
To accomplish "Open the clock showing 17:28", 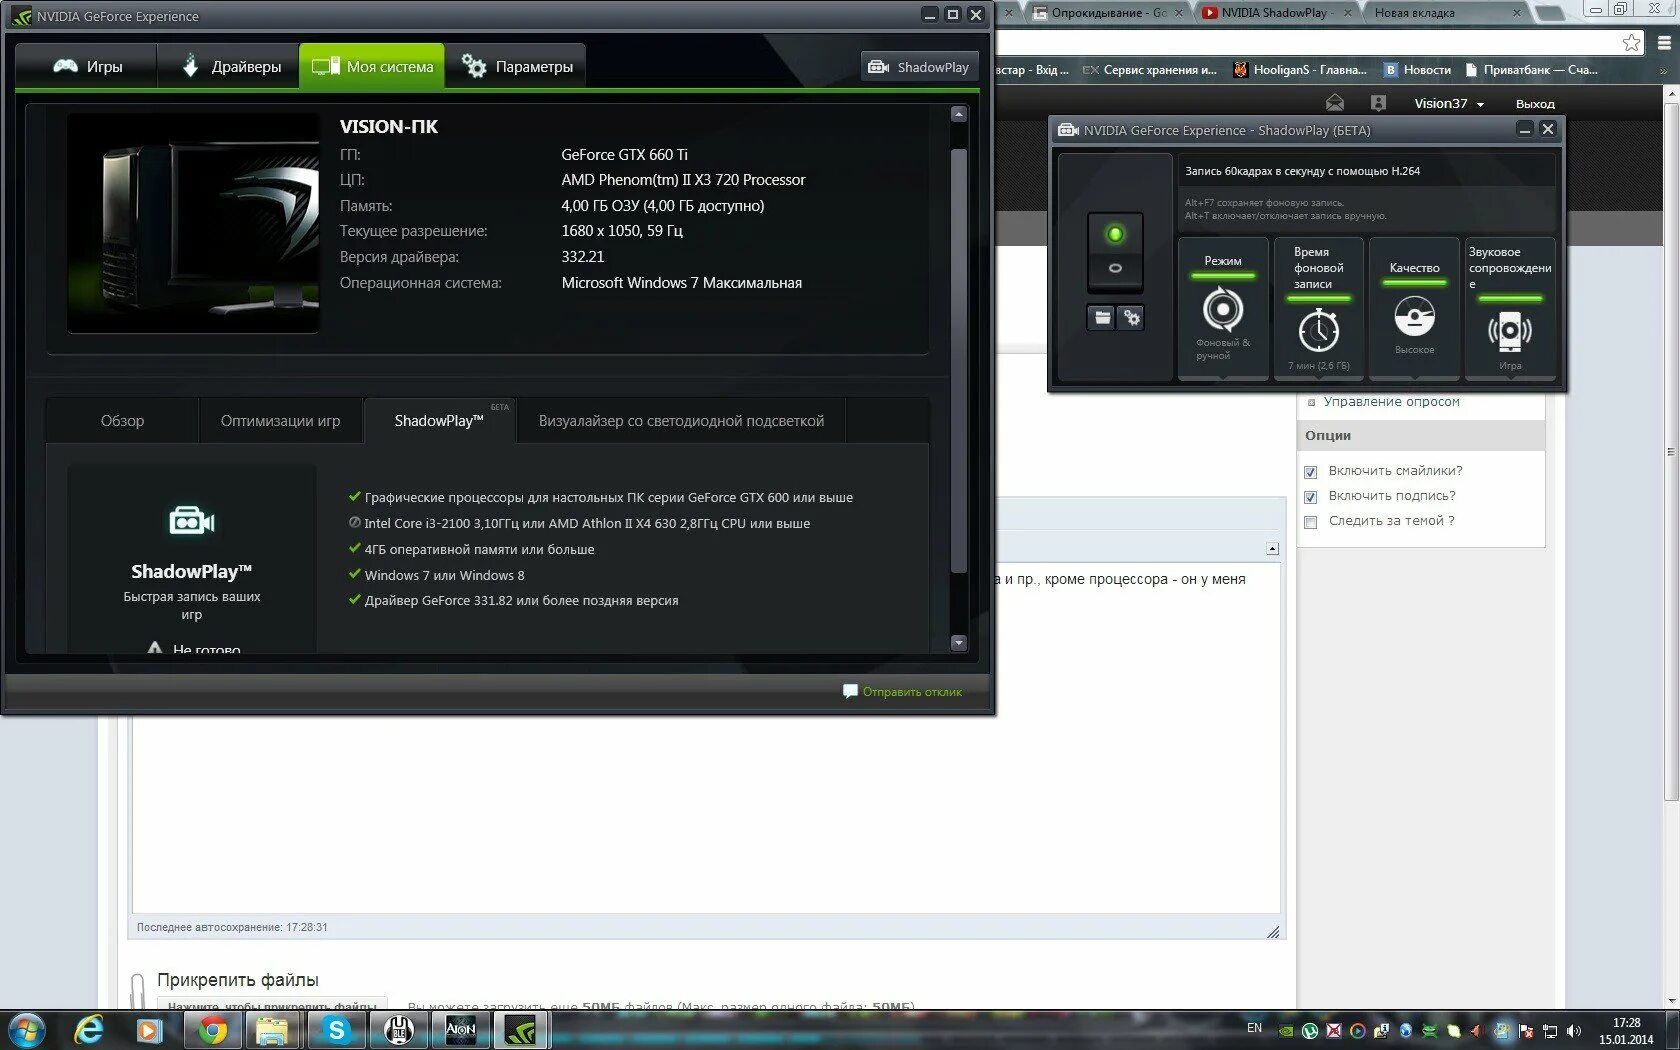I will 1626,1030.
